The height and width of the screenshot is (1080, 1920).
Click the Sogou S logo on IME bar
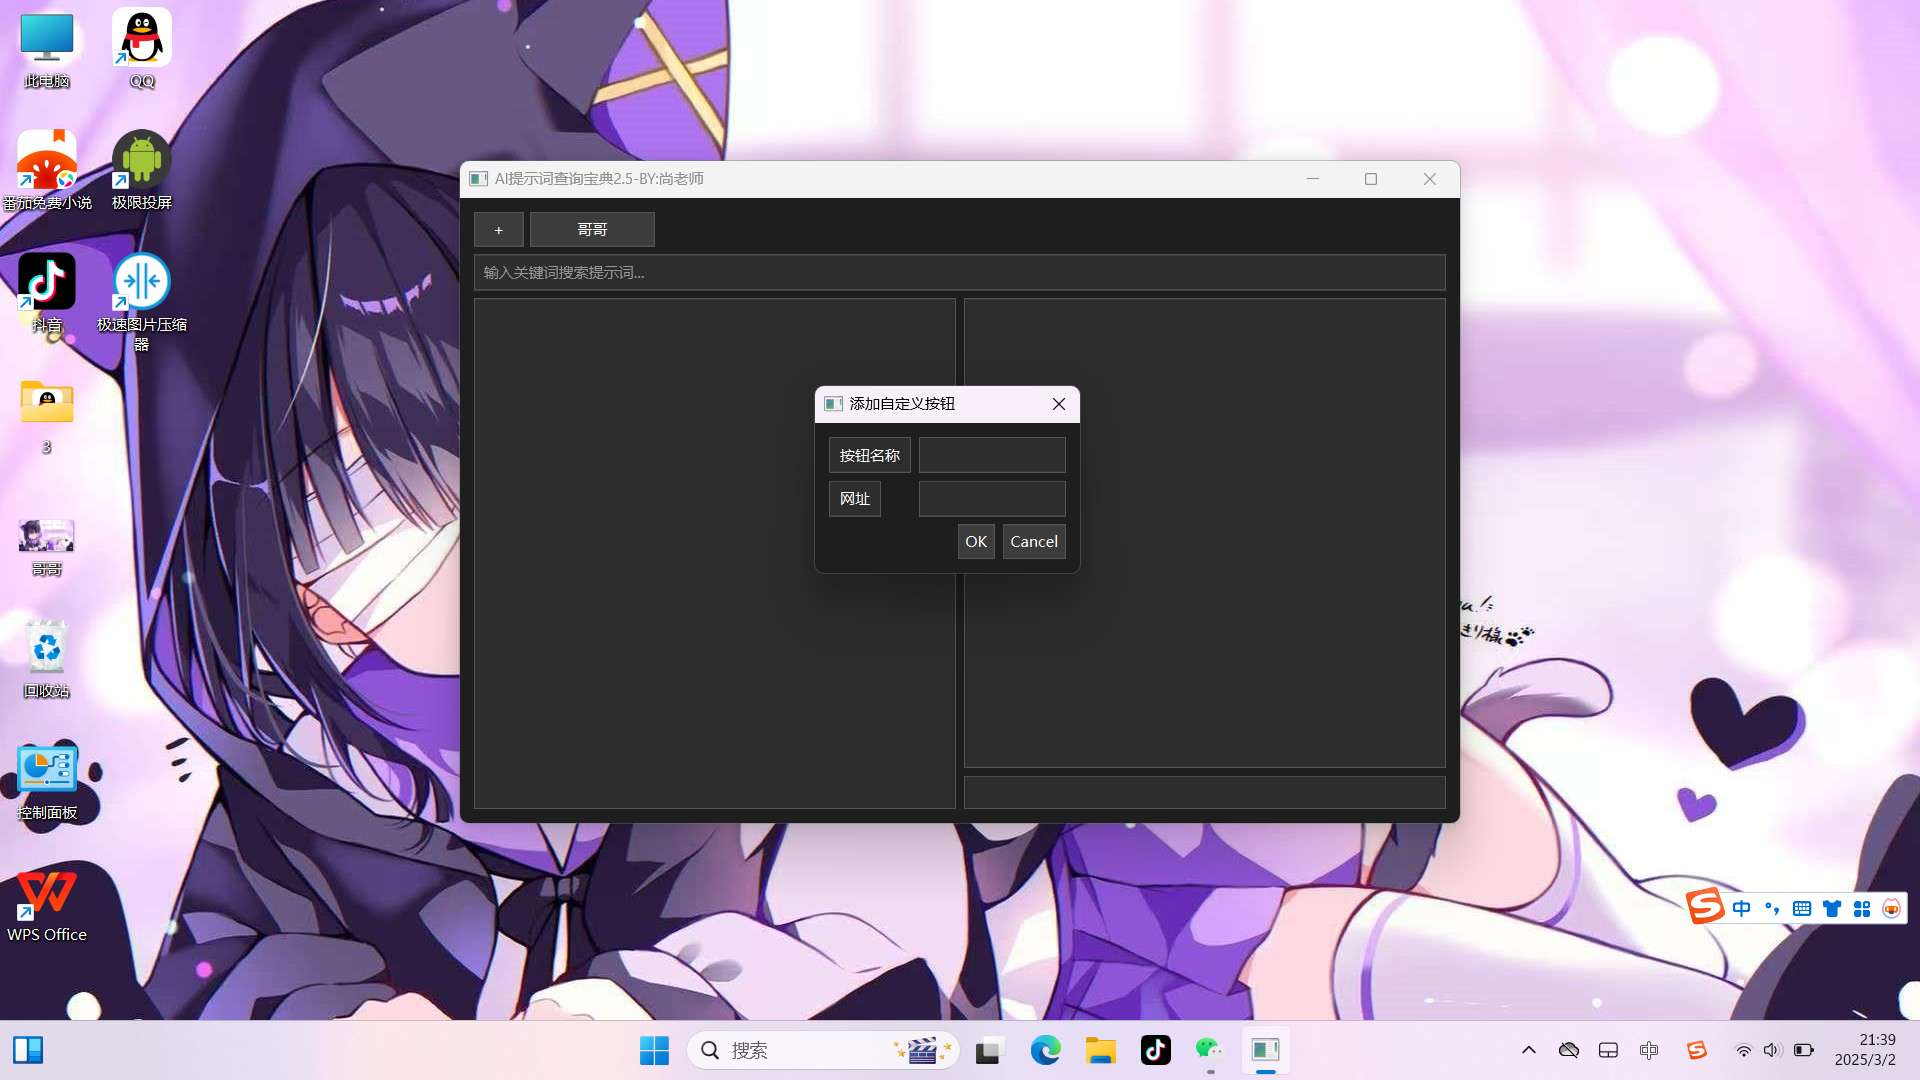point(1705,907)
